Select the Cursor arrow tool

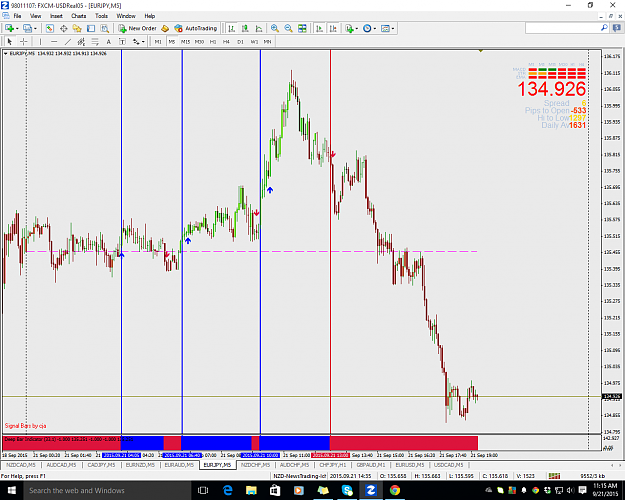click(x=10, y=41)
